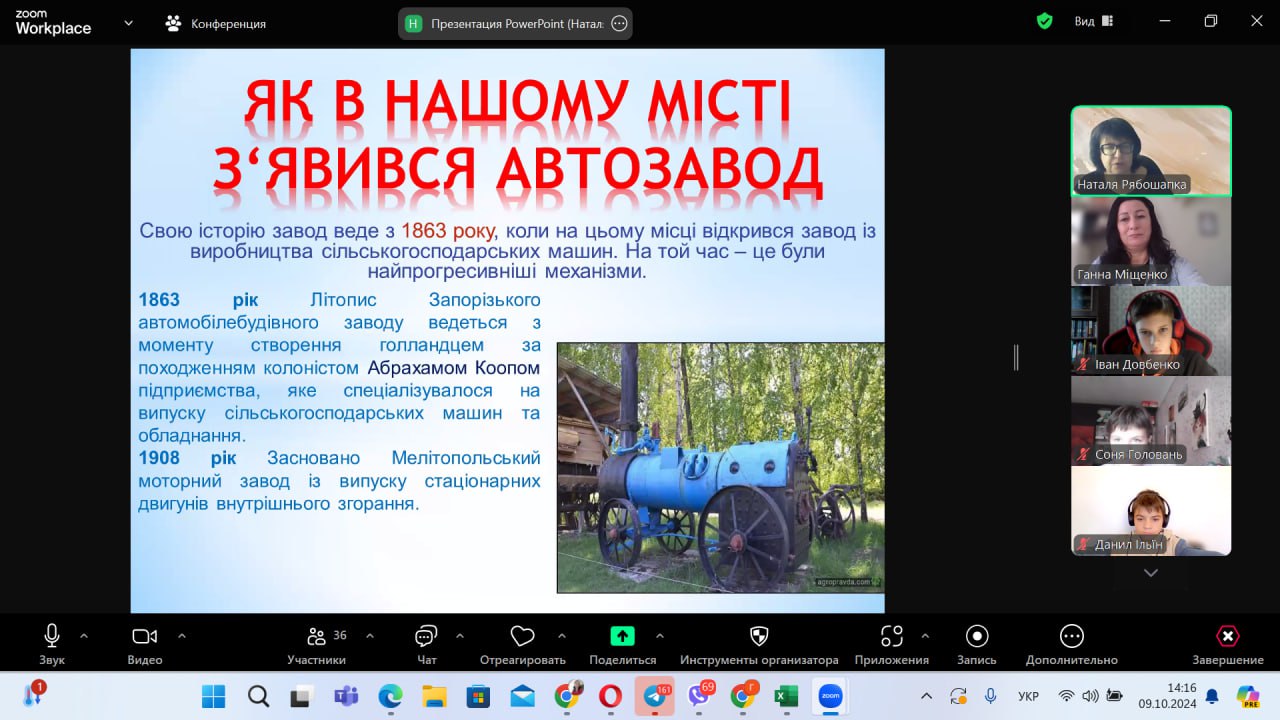
Task: Open the Конференция meeting tab
Action: click(x=216, y=23)
